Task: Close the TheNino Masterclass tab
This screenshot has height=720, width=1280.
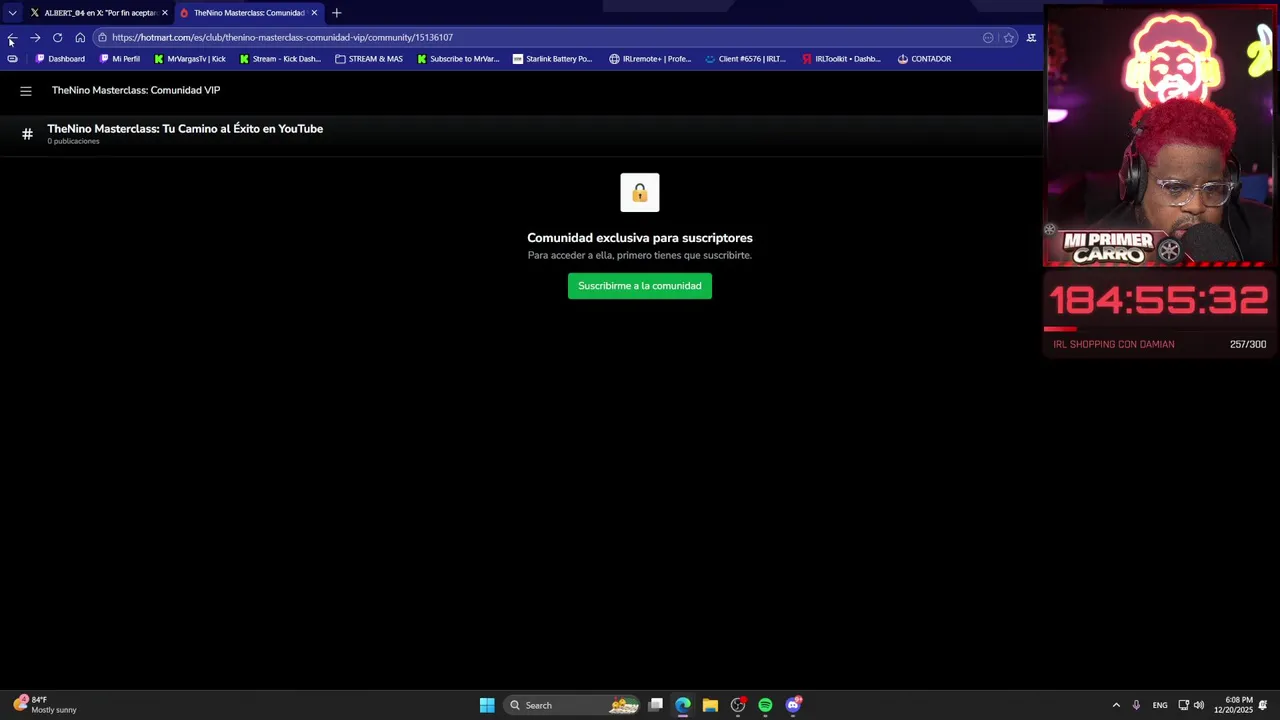Action: click(x=314, y=13)
